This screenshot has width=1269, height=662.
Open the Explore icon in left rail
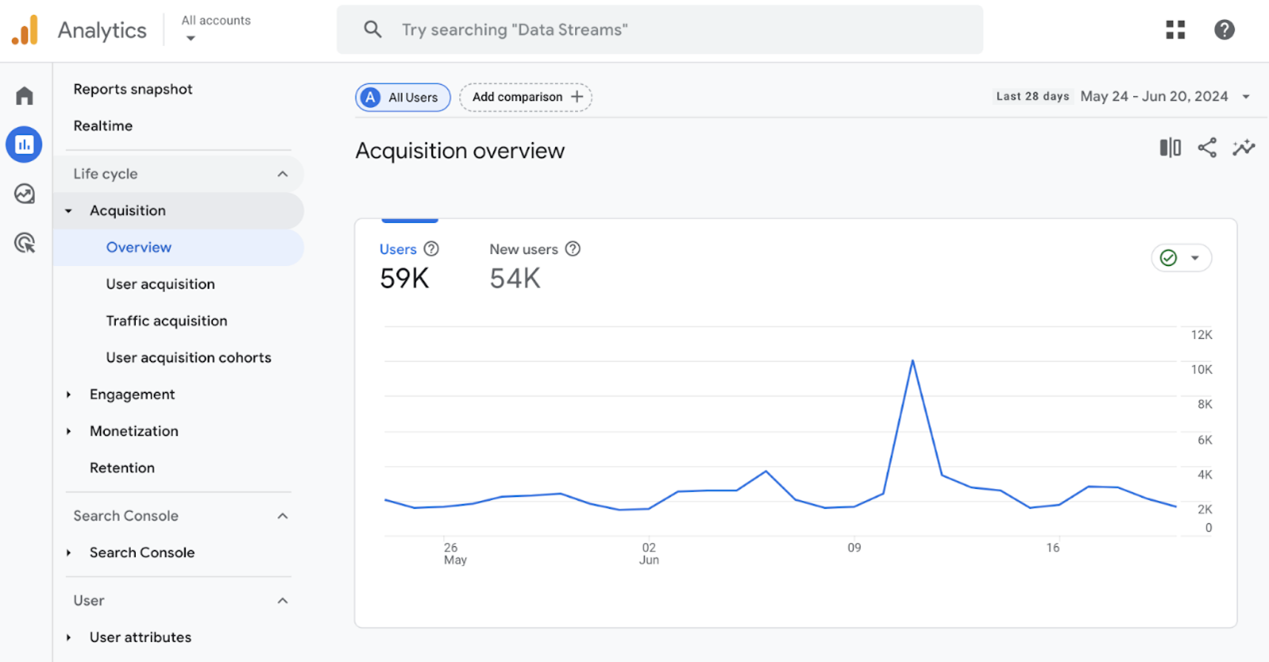(x=24, y=194)
